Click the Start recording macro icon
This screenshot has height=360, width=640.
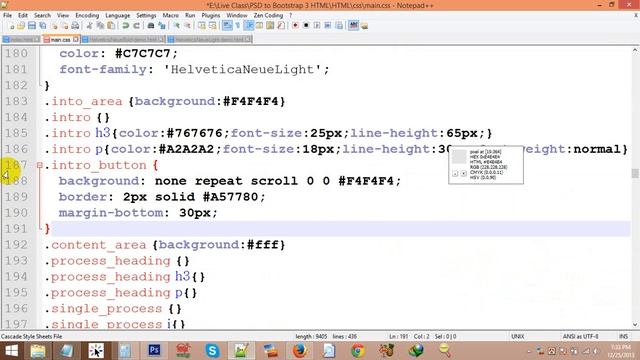pyautogui.click(x=295, y=26)
